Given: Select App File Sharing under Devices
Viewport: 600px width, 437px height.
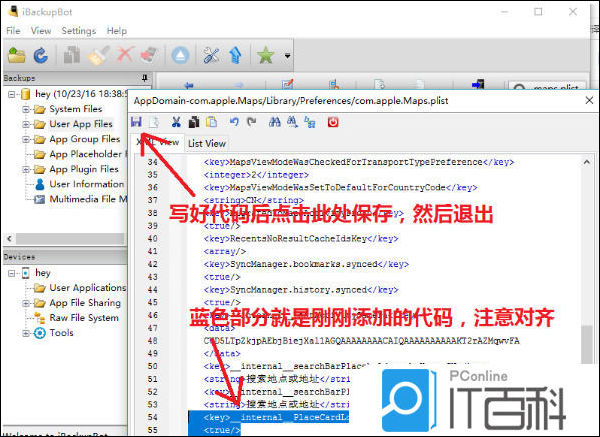Looking at the screenshot, I should (x=85, y=303).
